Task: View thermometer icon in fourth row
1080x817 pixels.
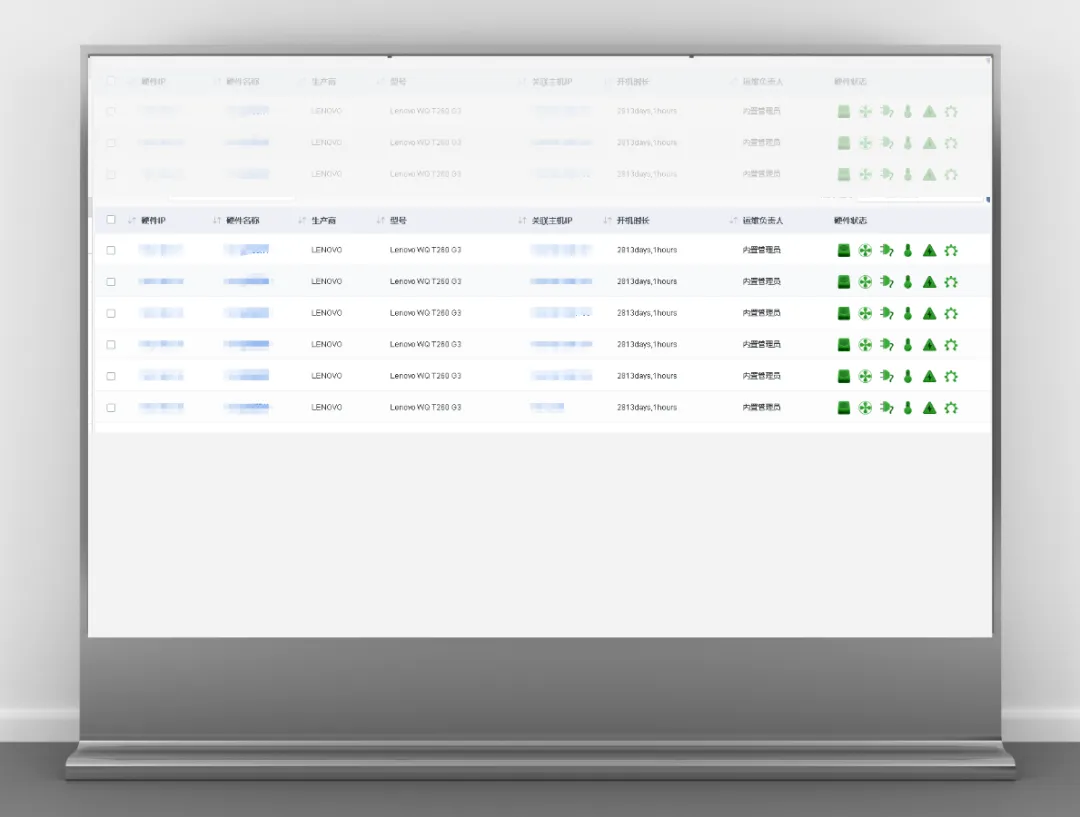Action: point(908,344)
